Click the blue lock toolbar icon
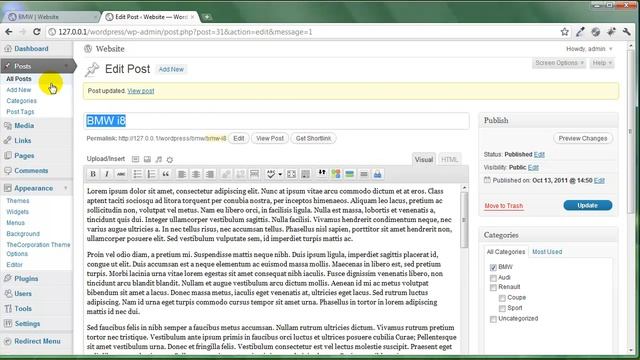This screenshot has width=640, height=360. pyautogui.click(x=378, y=174)
